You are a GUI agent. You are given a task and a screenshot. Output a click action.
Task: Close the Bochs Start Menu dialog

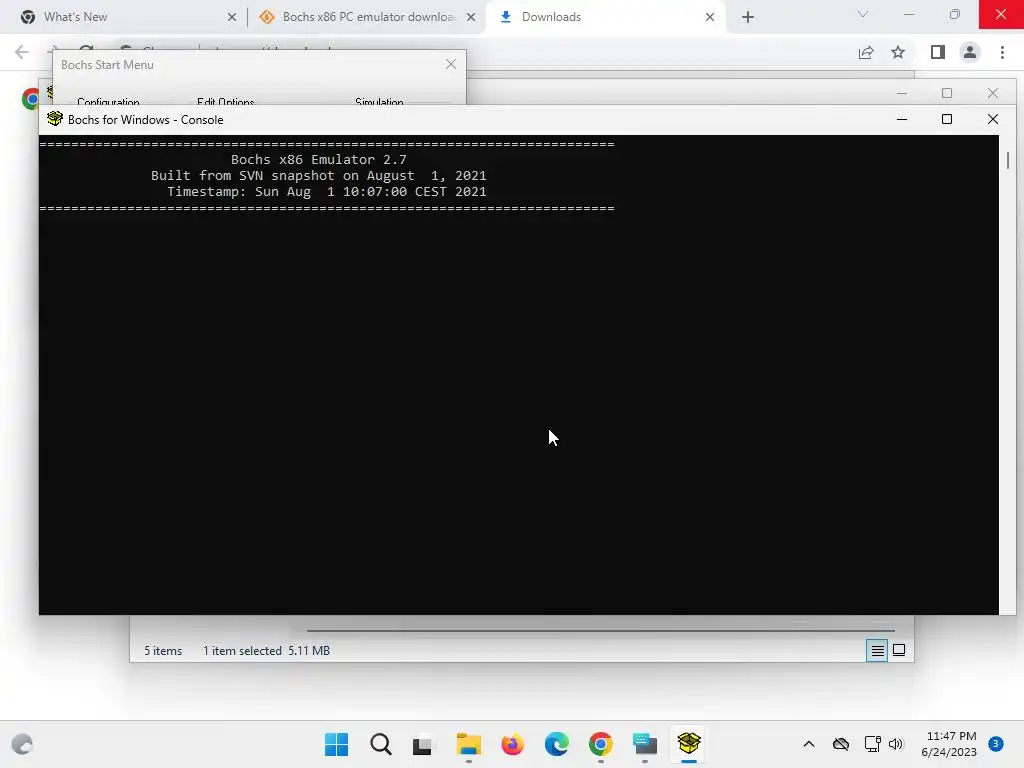click(x=451, y=64)
